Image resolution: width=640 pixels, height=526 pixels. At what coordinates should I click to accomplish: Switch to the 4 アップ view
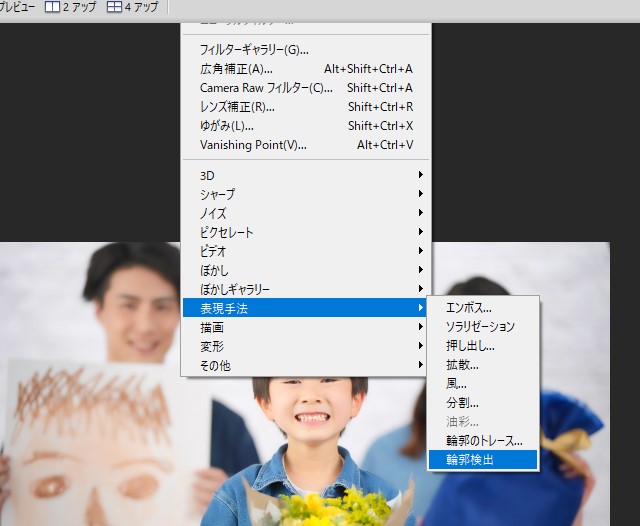pyautogui.click(x=132, y=7)
